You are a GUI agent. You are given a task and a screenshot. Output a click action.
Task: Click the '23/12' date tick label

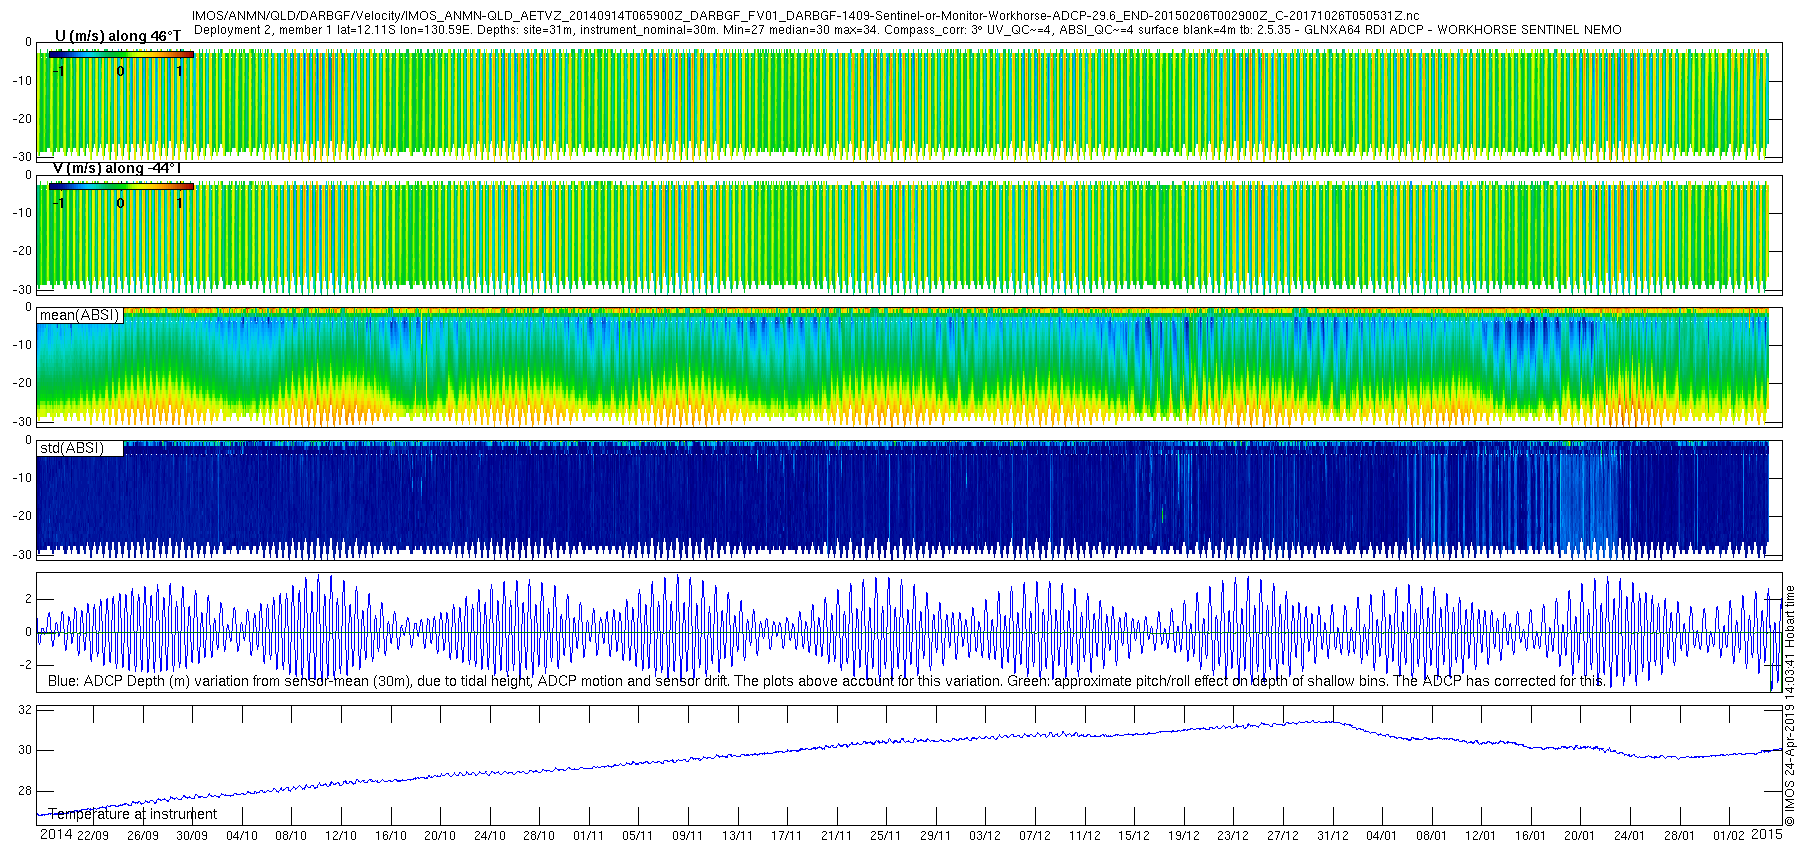pos(1233,836)
